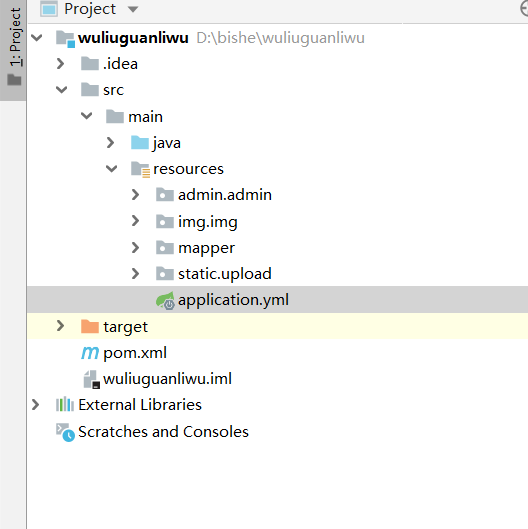
Task: Click the External Libraries bar-chart icon
Action: (x=65, y=405)
